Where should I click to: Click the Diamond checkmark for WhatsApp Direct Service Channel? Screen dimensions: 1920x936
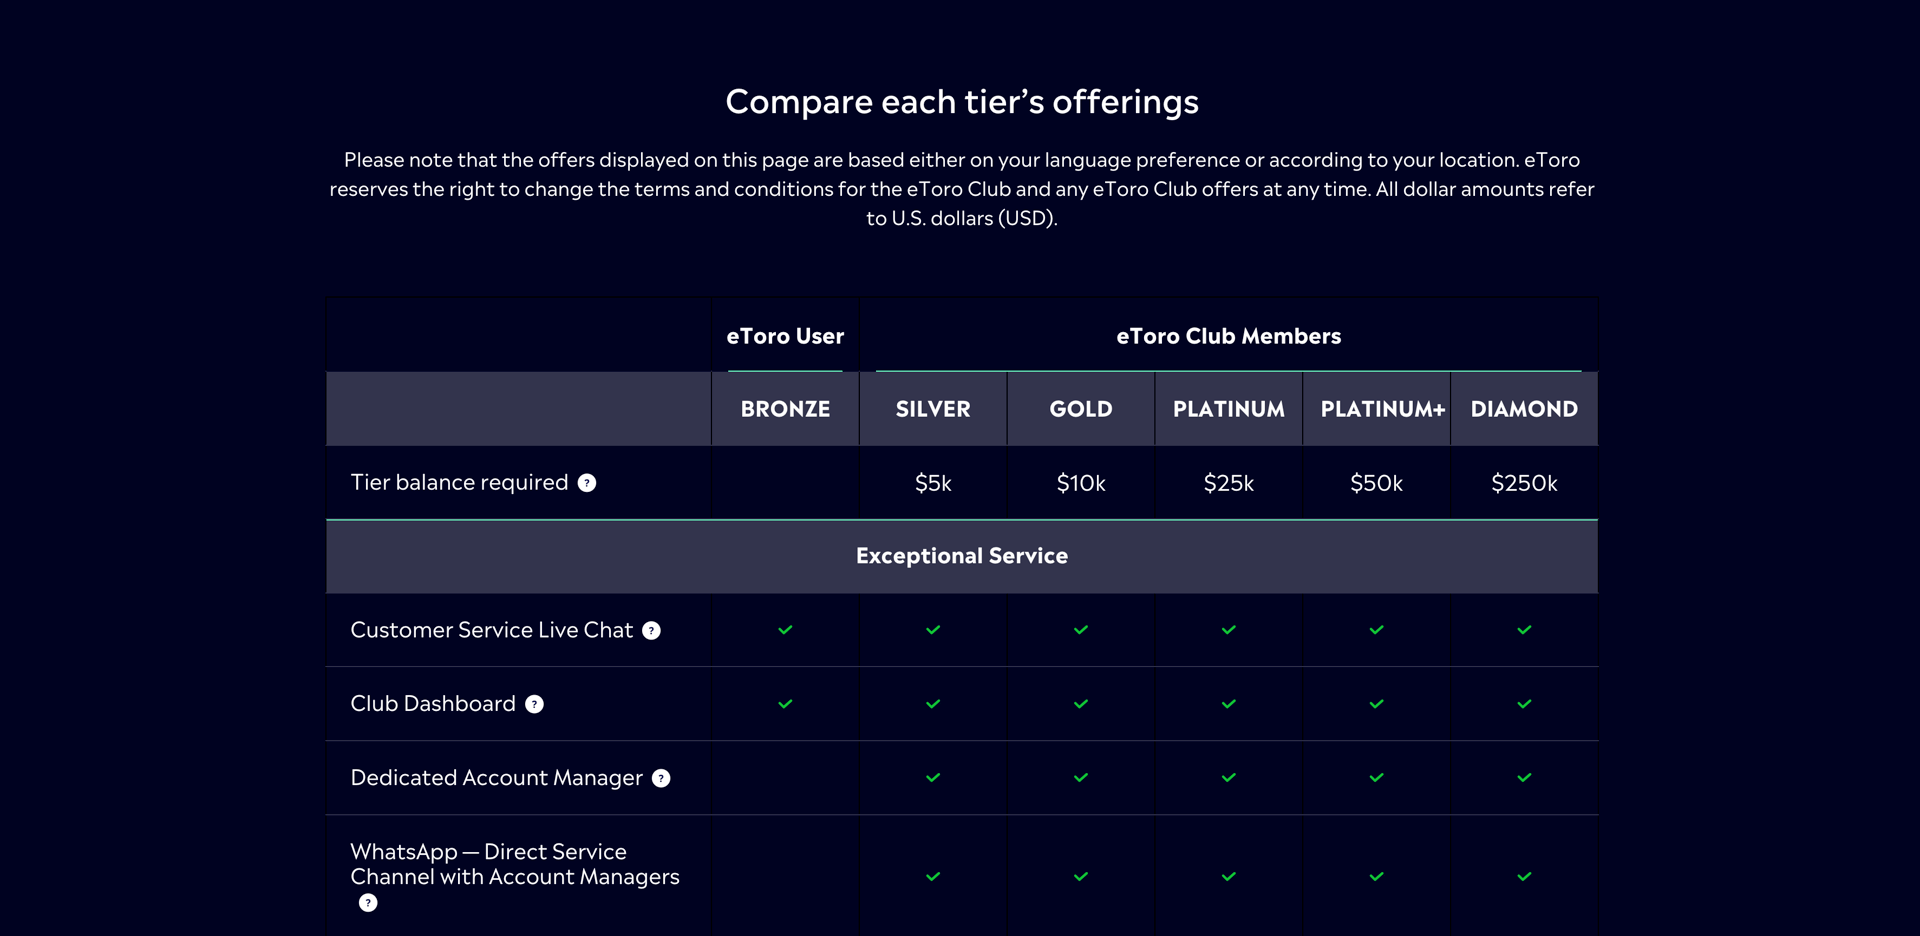pyautogui.click(x=1524, y=877)
